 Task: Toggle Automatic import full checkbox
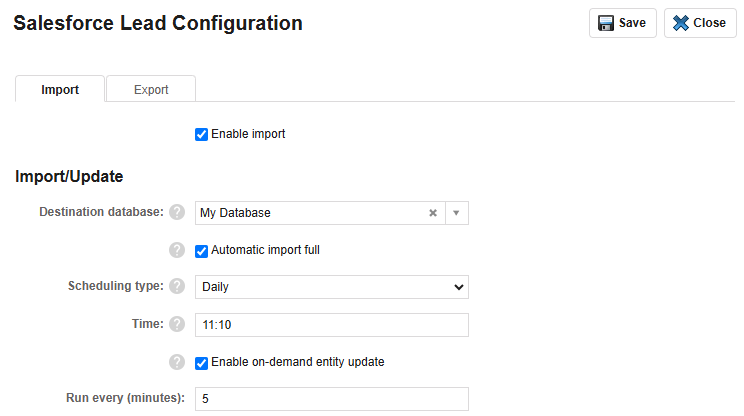201,251
